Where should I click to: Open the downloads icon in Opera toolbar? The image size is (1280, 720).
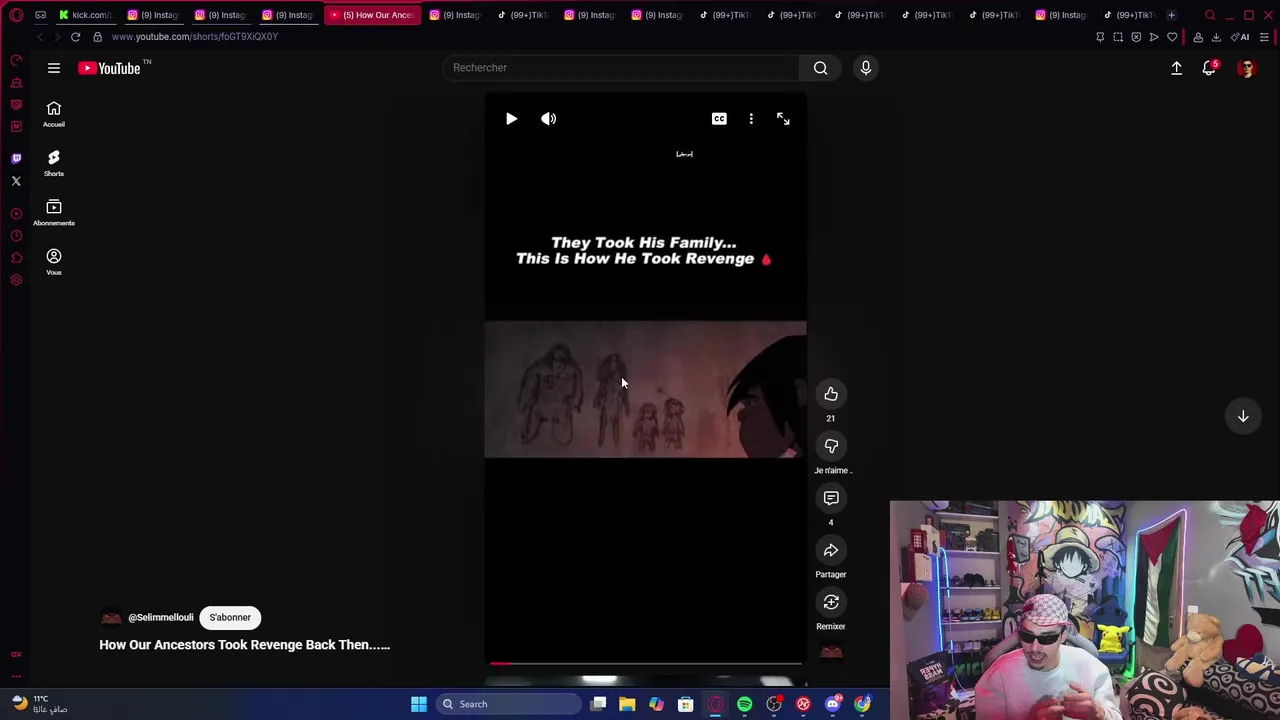[x=1216, y=37]
